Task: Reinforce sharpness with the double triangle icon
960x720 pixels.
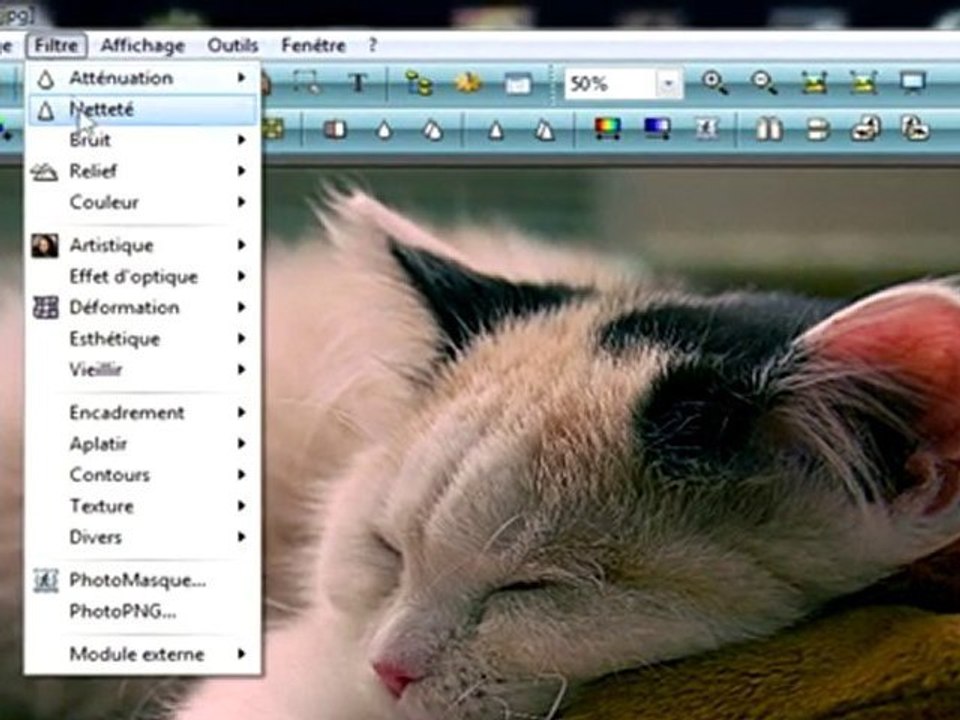Action: 544,130
